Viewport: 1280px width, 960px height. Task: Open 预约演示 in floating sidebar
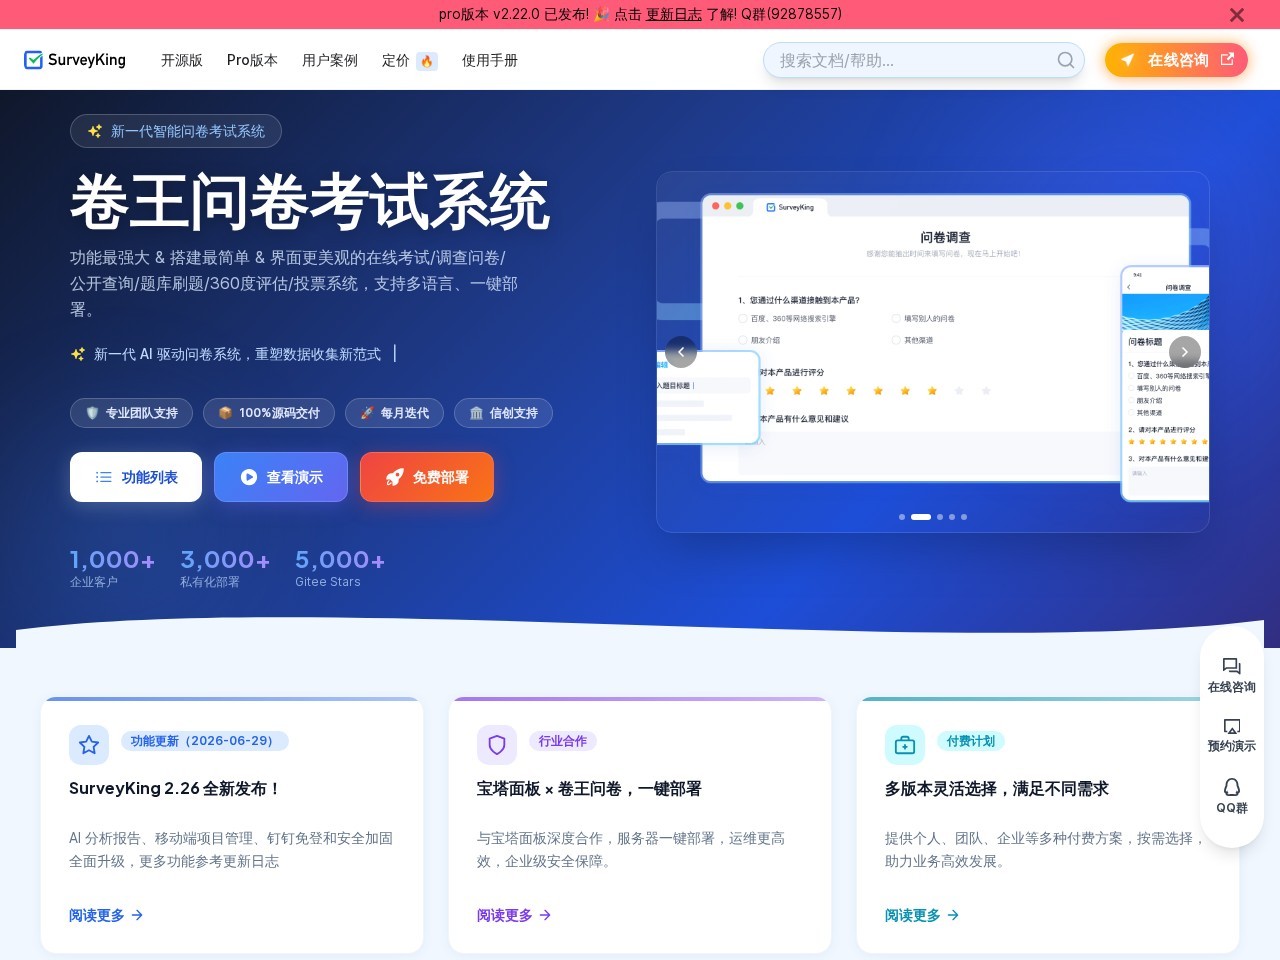point(1232,735)
